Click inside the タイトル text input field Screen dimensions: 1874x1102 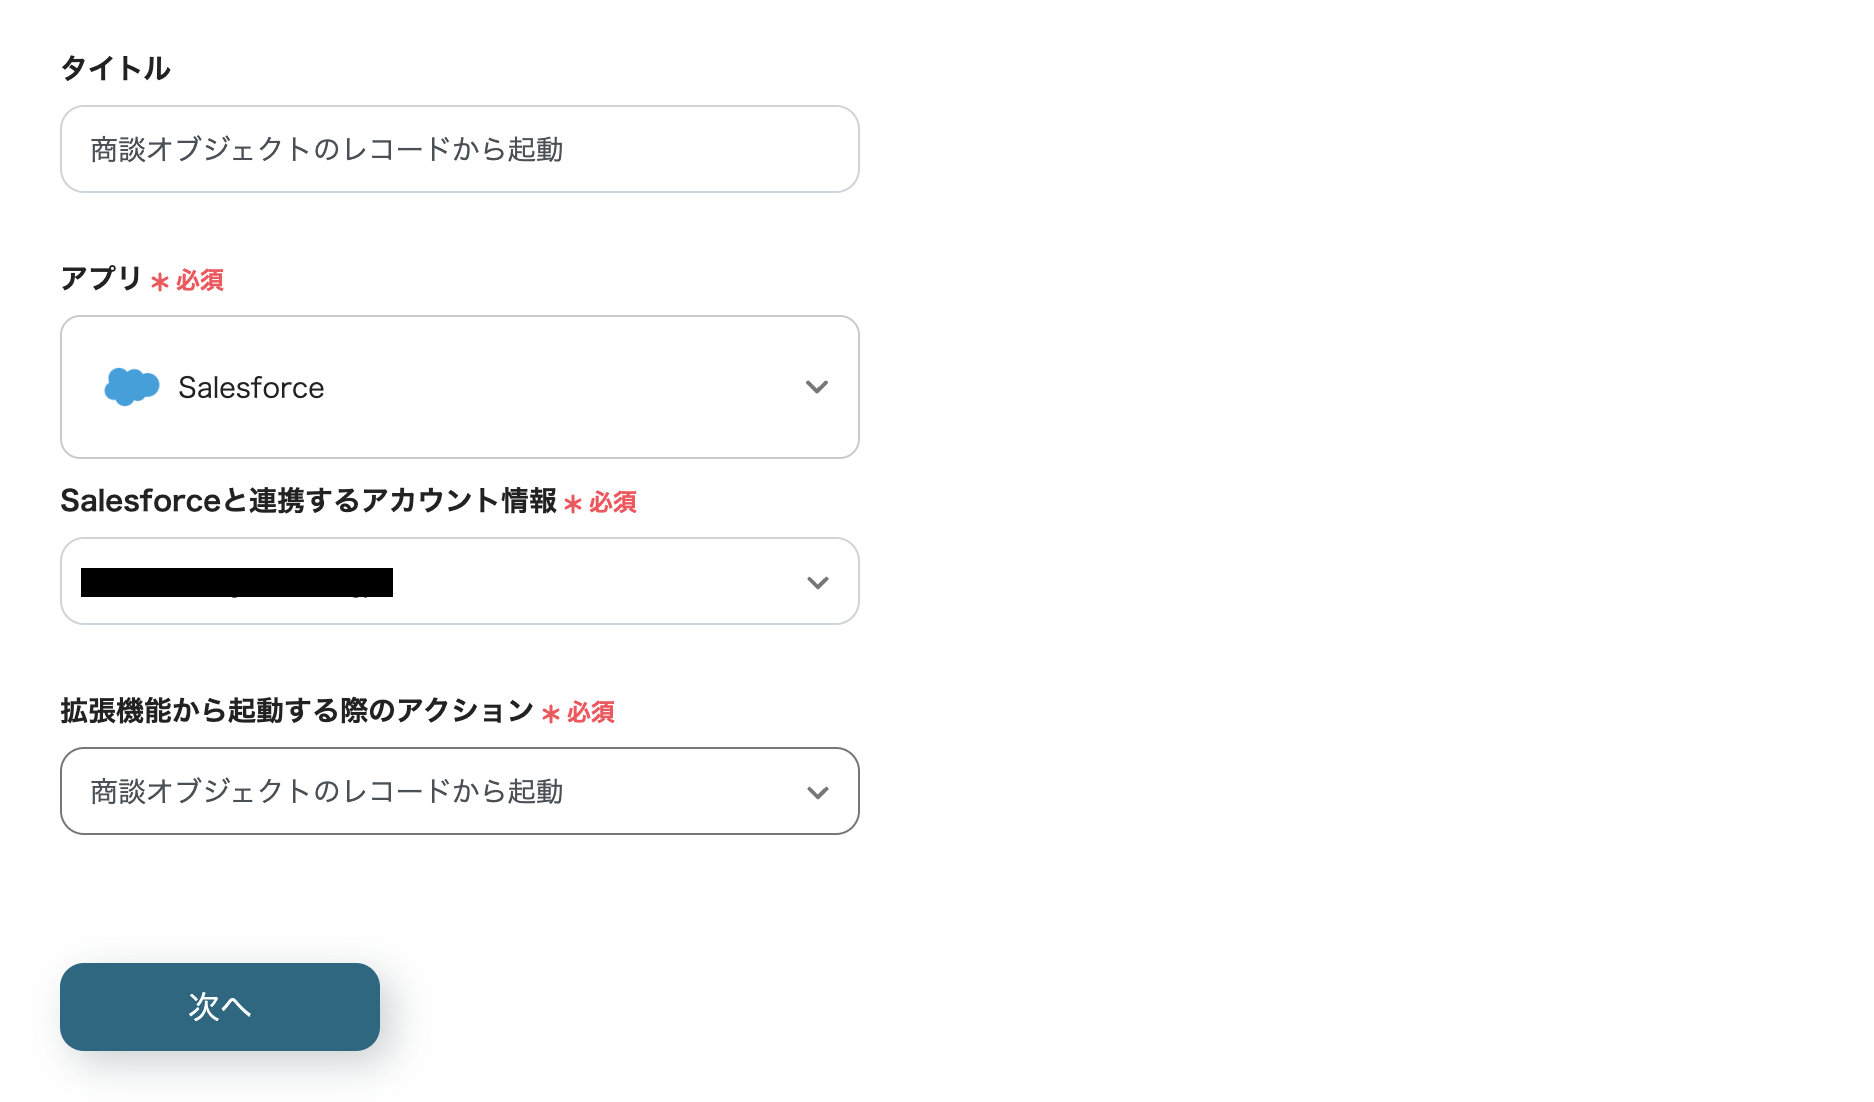pyautogui.click(x=459, y=148)
